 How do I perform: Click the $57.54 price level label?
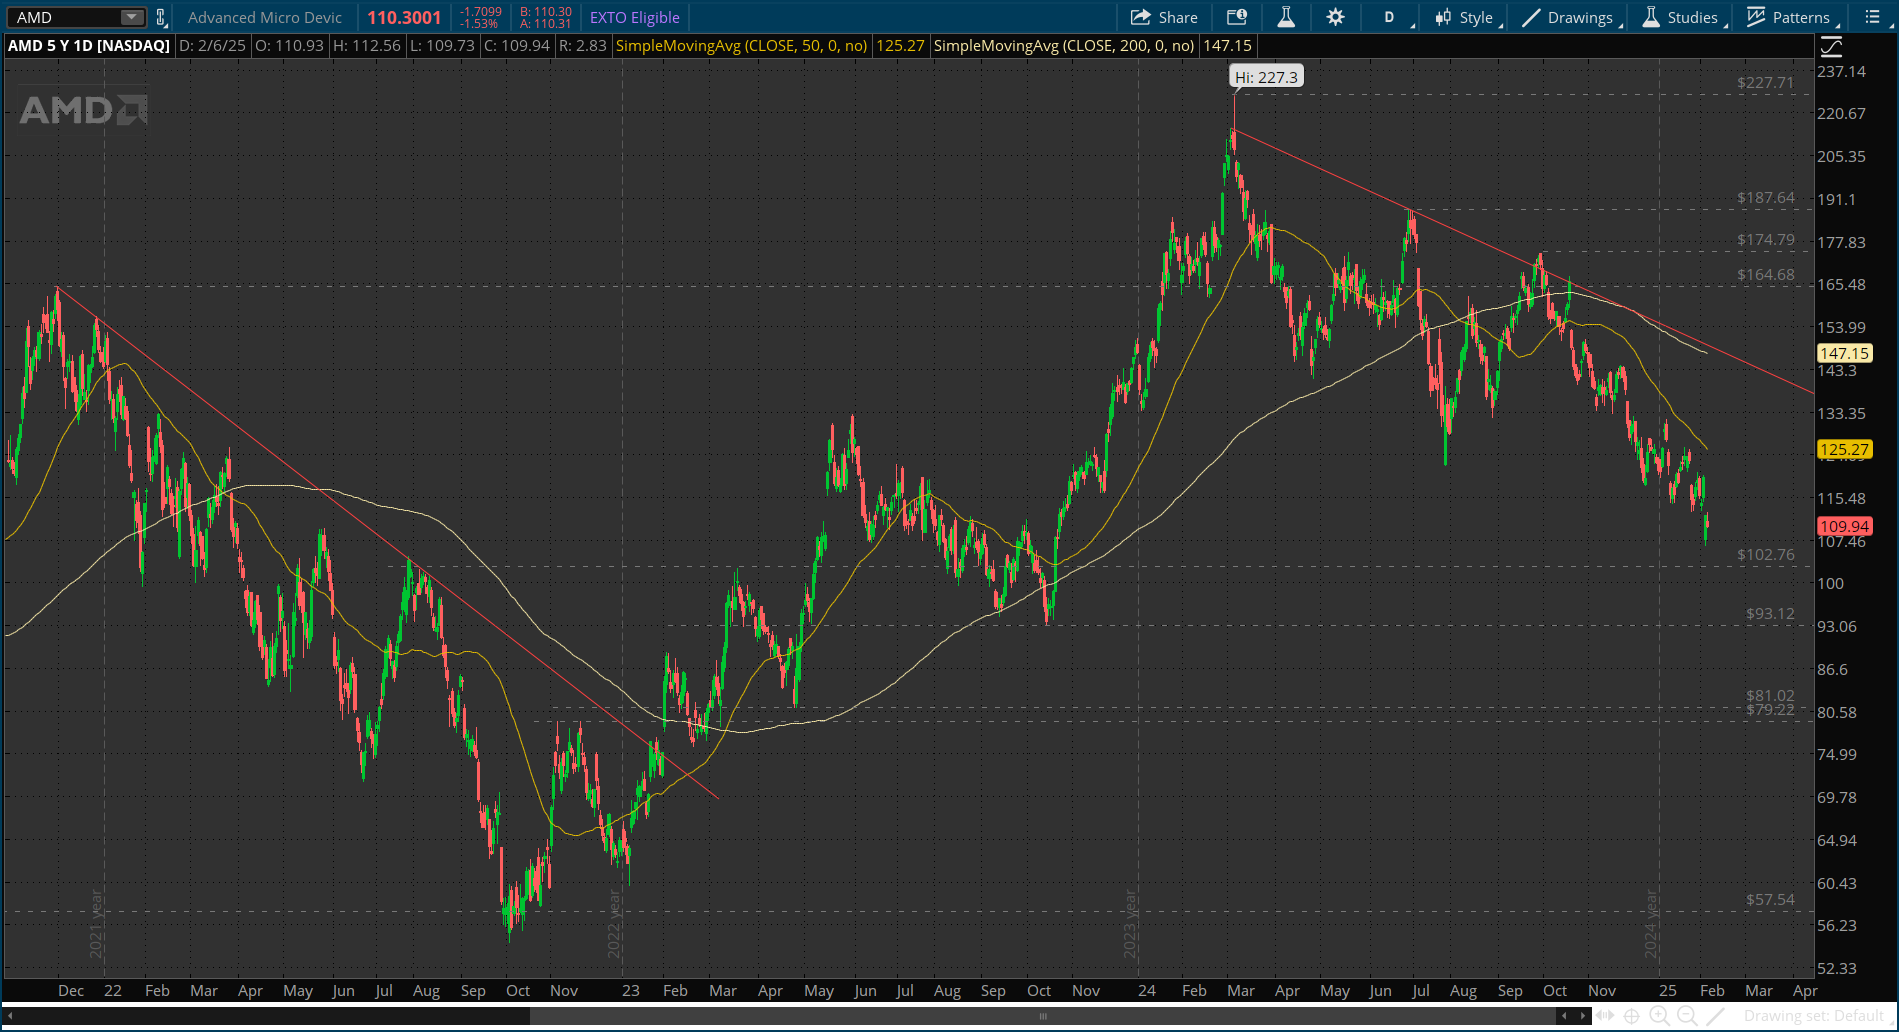(x=1770, y=899)
